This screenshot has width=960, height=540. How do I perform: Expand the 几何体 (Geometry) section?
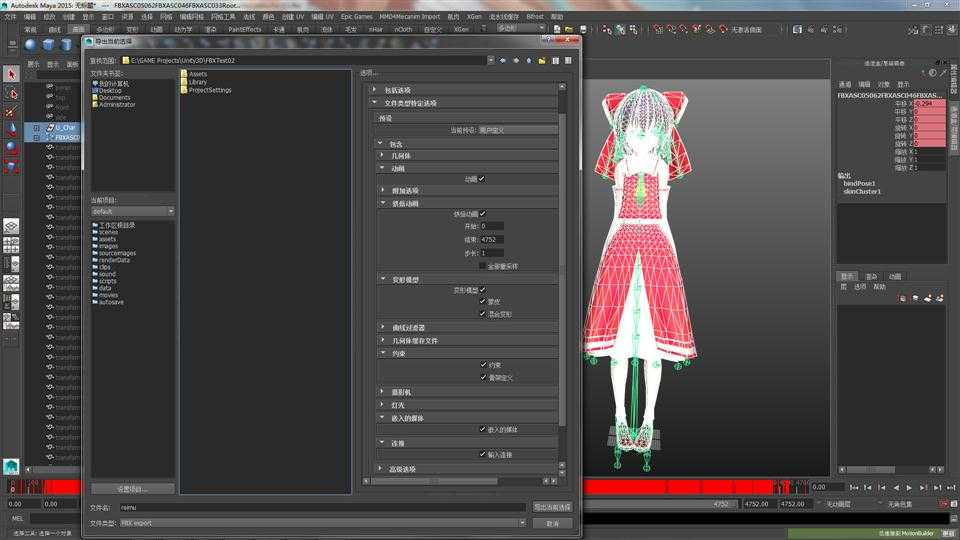pos(467,156)
